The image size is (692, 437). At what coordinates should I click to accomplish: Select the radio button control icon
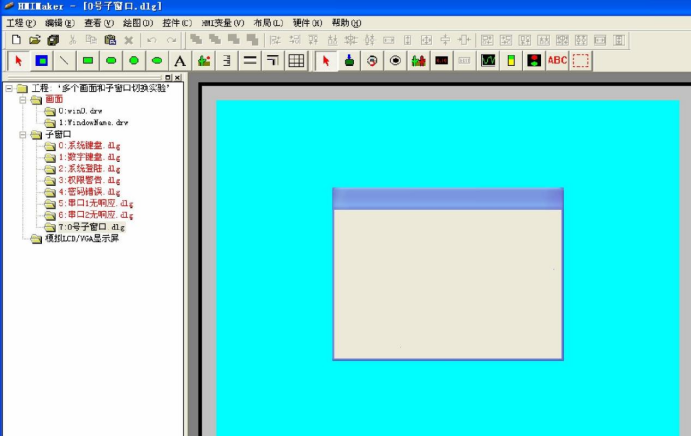[x=395, y=60]
